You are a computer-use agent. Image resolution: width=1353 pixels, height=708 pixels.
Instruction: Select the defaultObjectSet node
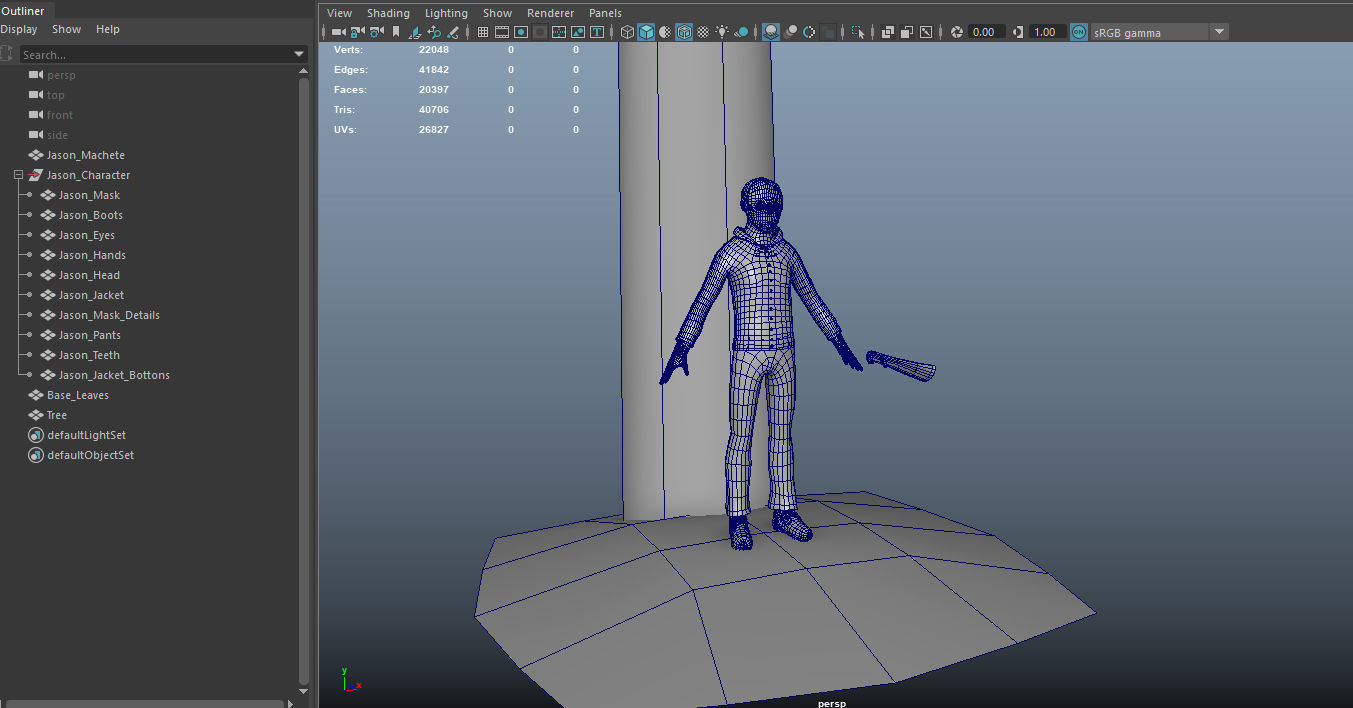pos(90,455)
